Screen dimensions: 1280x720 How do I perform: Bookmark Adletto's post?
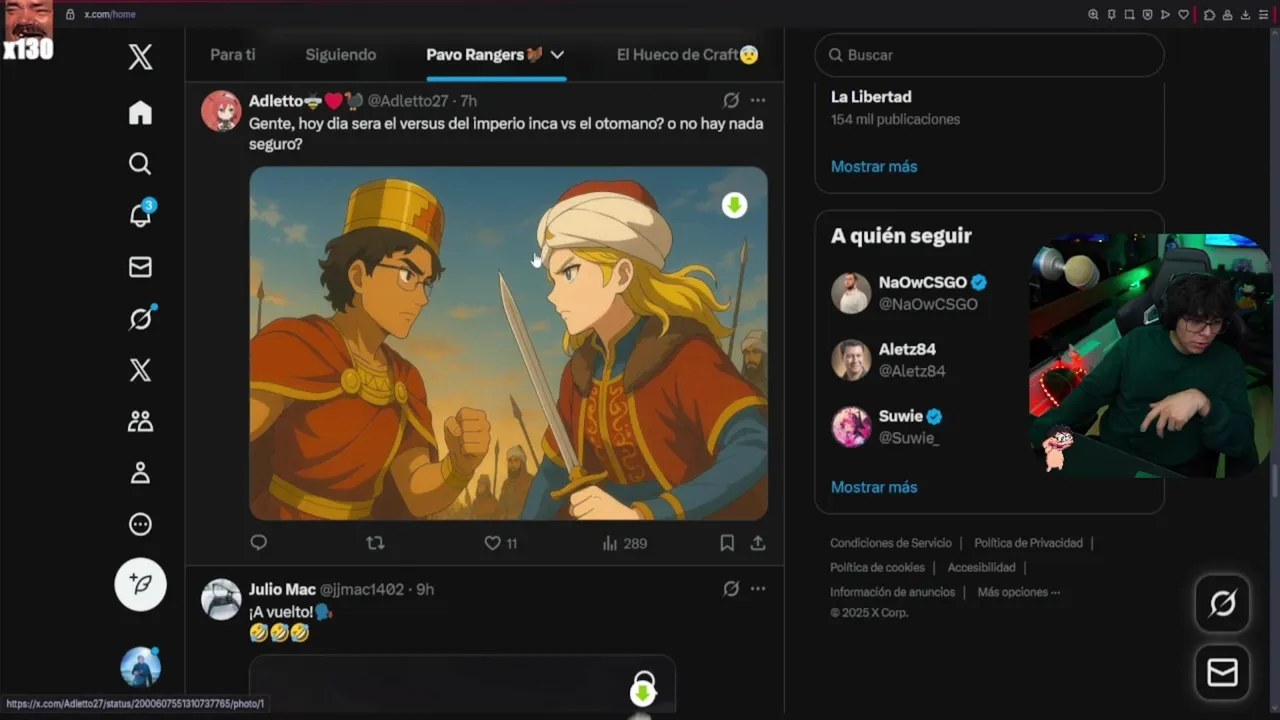point(727,543)
